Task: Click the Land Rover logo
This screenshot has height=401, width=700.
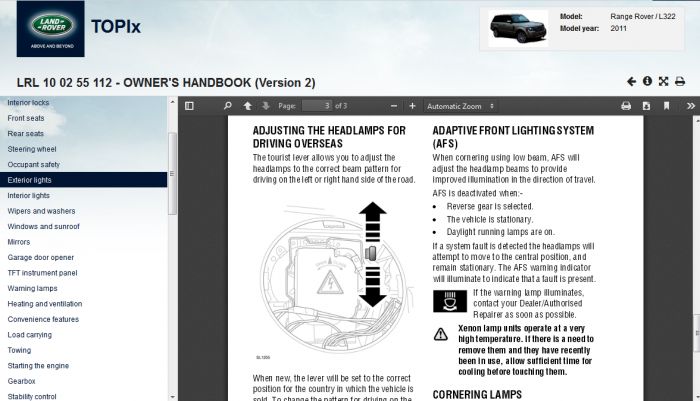Action: pyautogui.click(x=50, y=29)
